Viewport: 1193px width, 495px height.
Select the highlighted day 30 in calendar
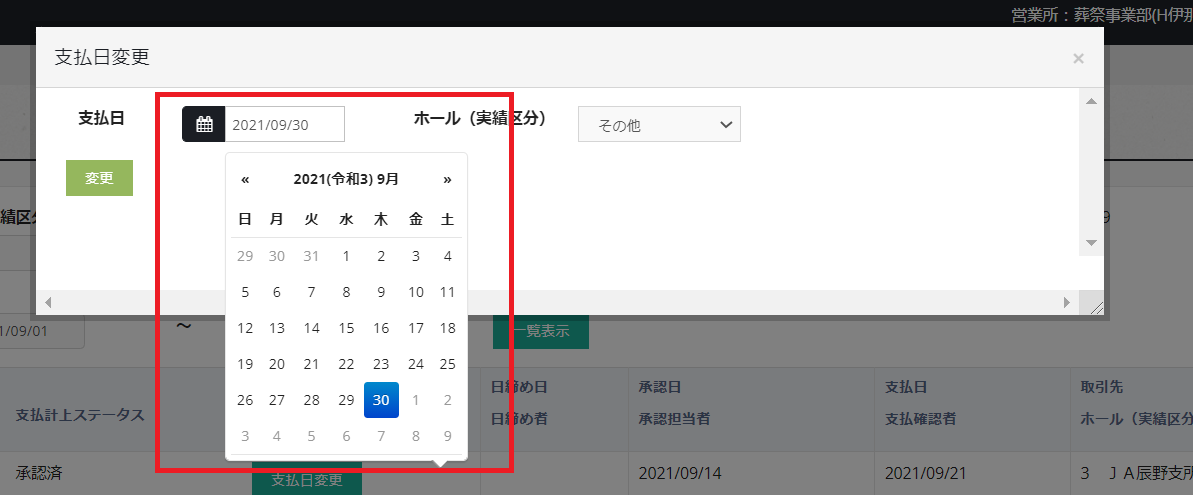click(x=381, y=400)
